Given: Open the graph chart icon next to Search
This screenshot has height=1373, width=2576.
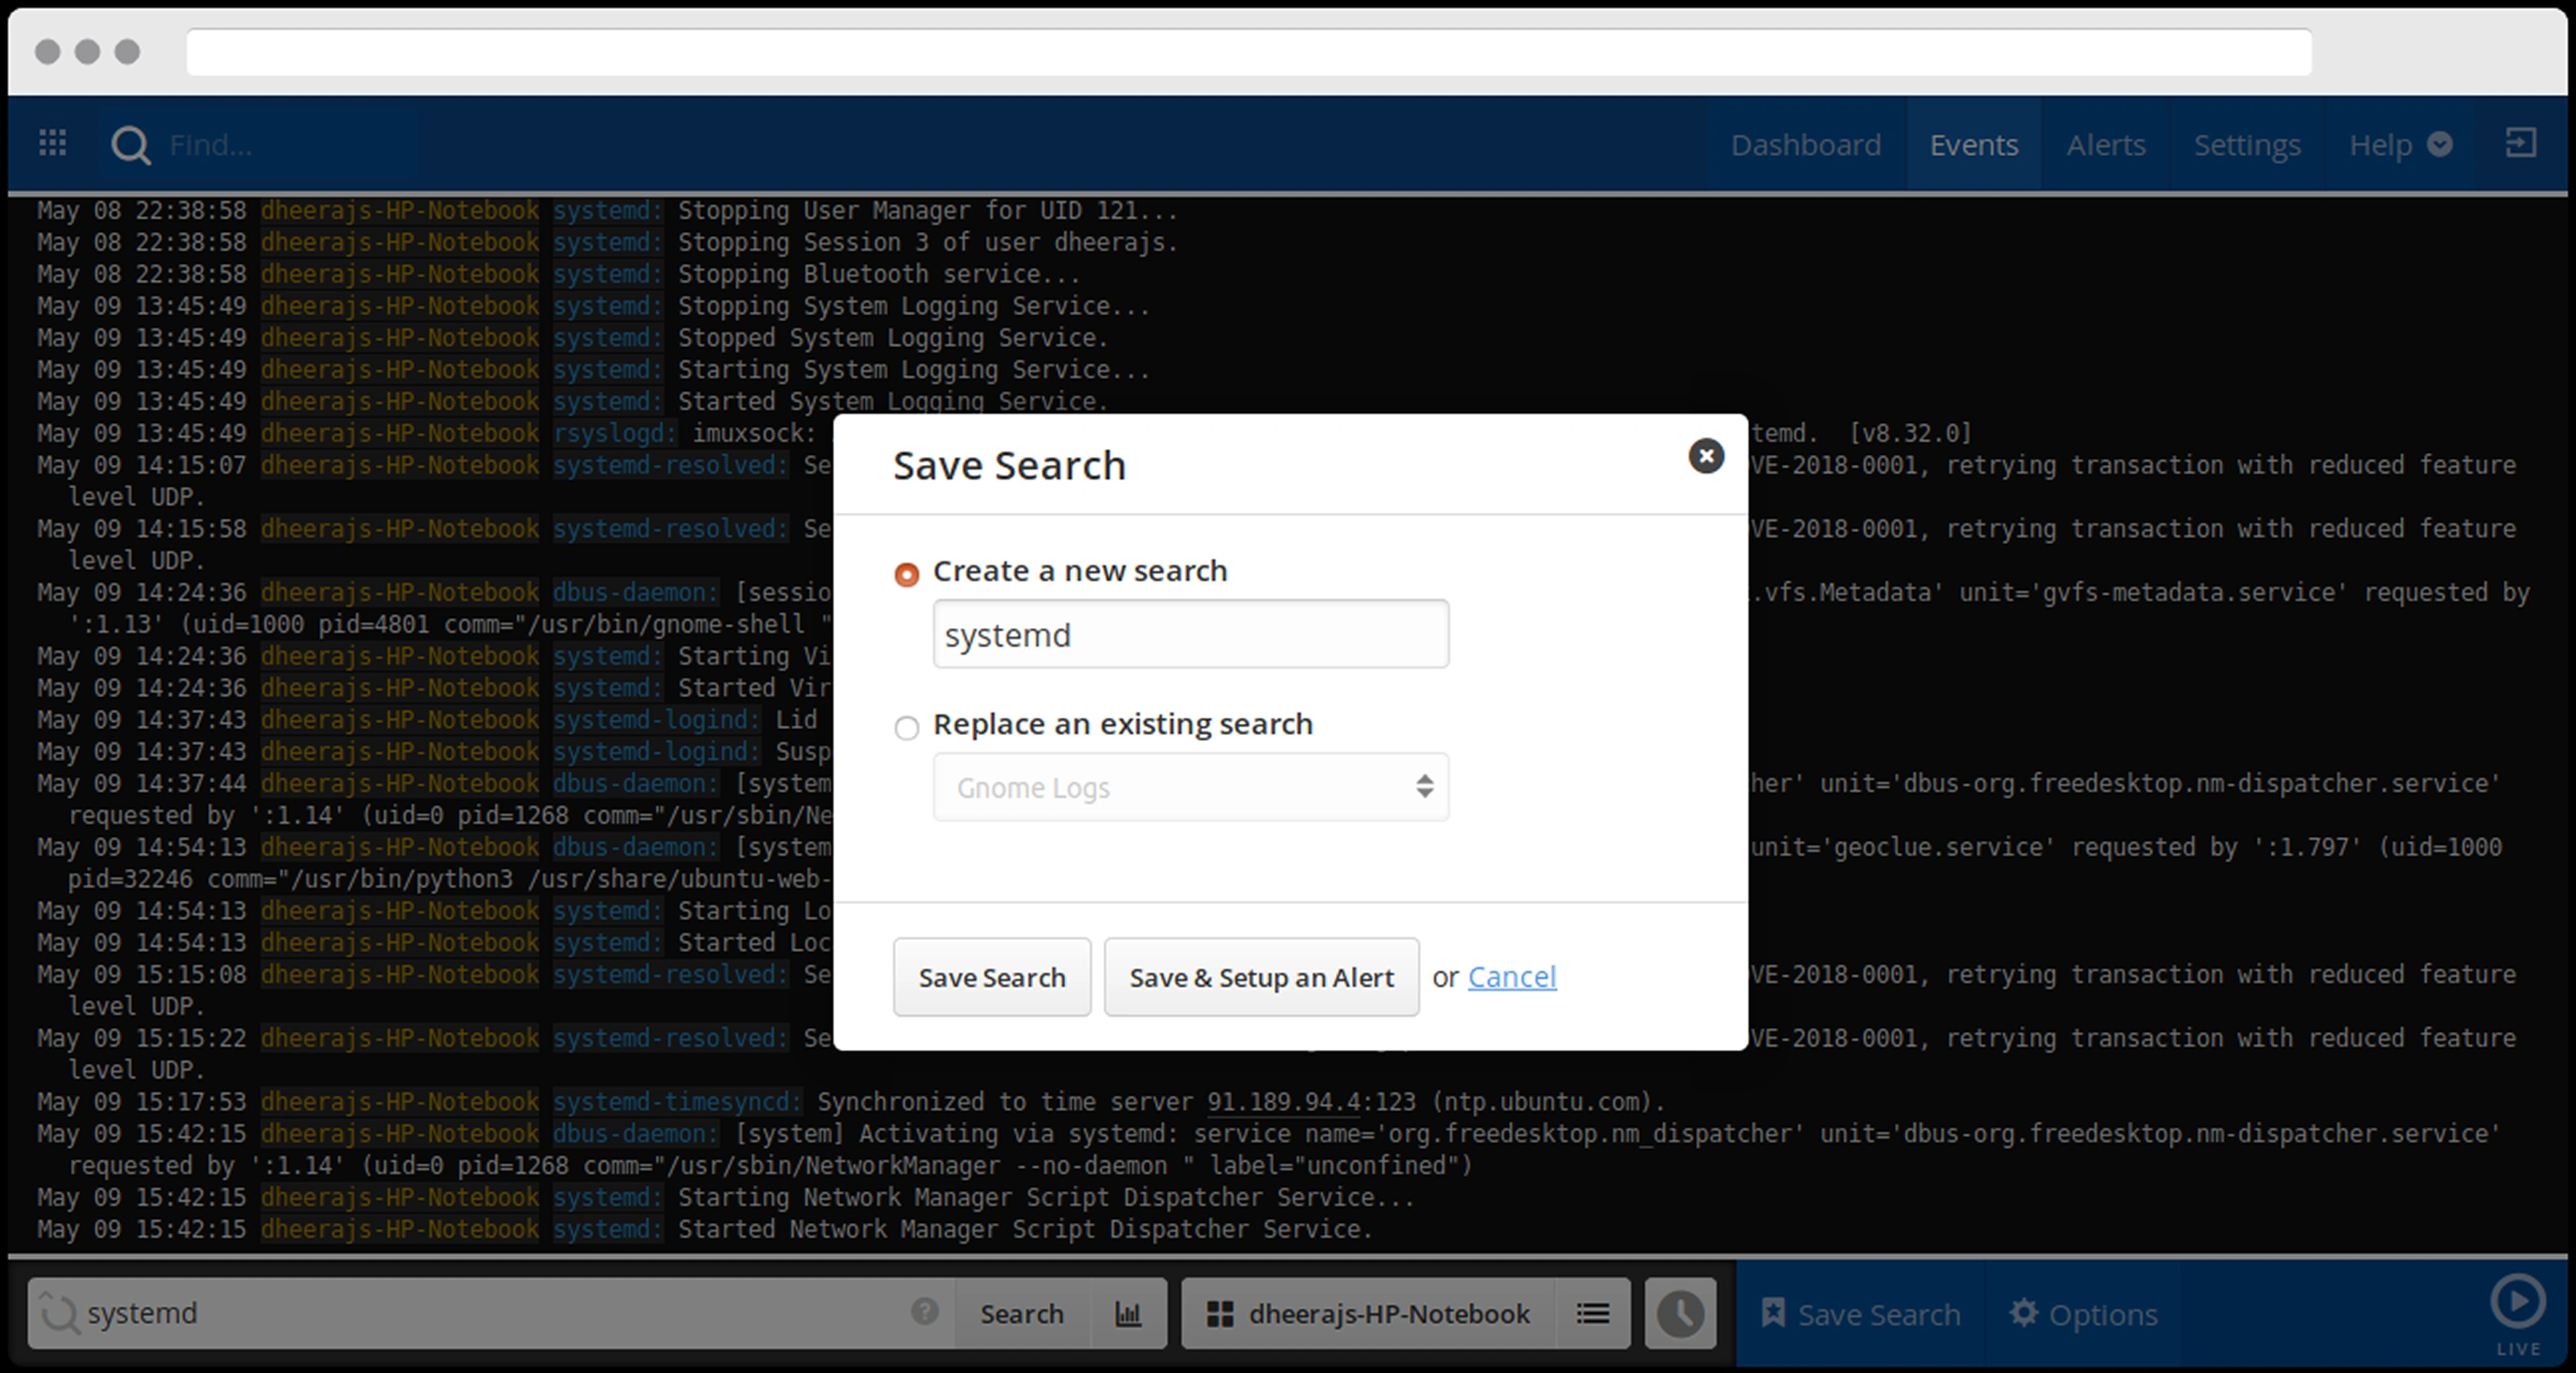Looking at the screenshot, I should point(1128,1313).
